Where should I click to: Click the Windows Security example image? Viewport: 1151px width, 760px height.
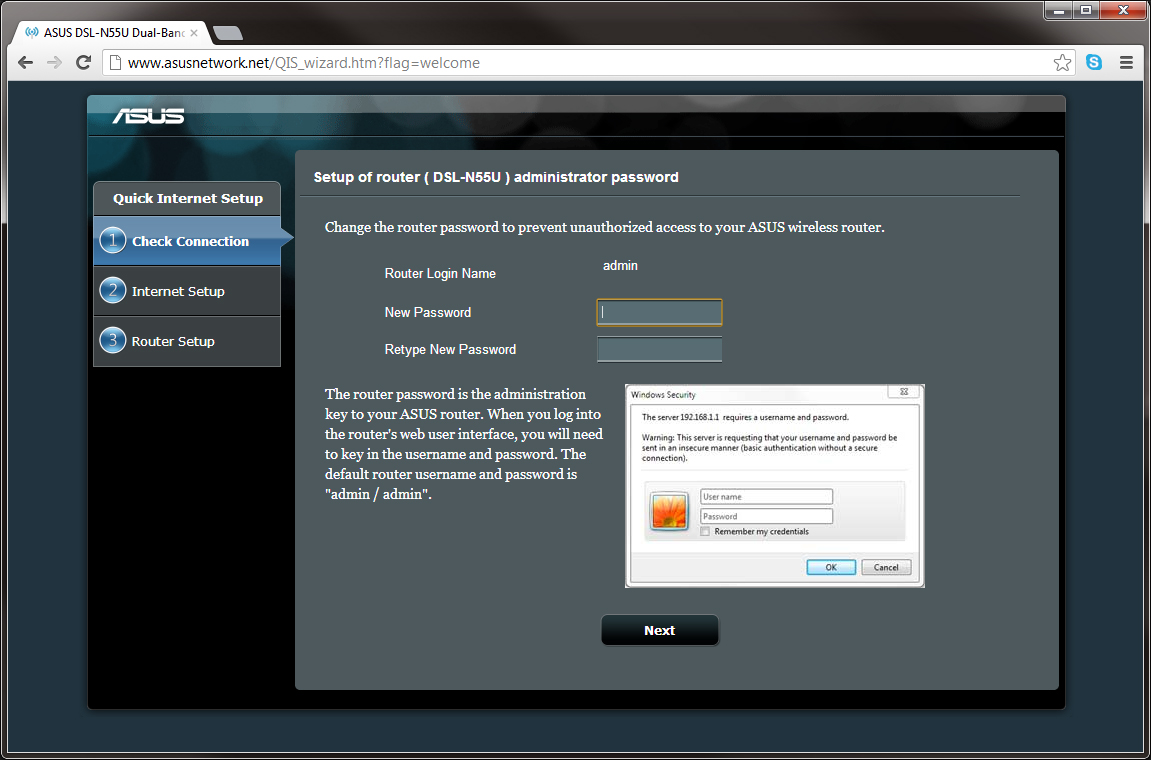coord(774,485)
